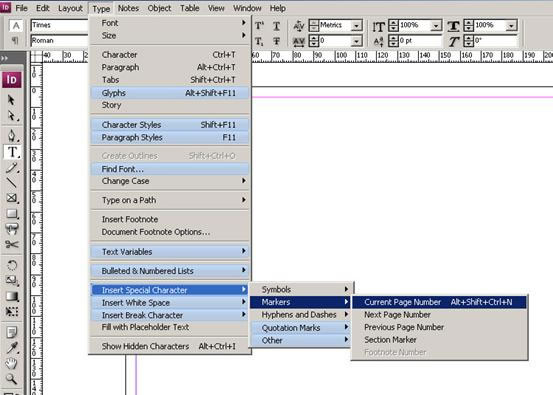This screenshot has width=553, height=395.
Task: Switch to Character Formatting Controls
Action: (x=16, y=25)
